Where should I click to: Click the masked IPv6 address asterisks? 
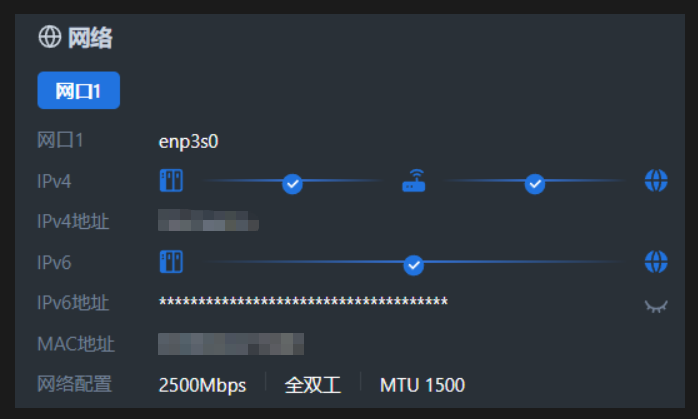coord(303,303)
